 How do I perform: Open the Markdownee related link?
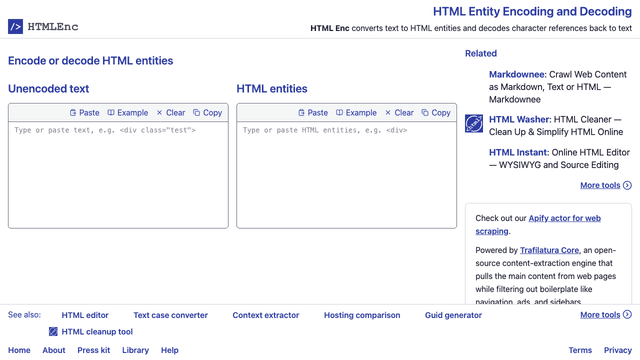[x=517, y=75]
